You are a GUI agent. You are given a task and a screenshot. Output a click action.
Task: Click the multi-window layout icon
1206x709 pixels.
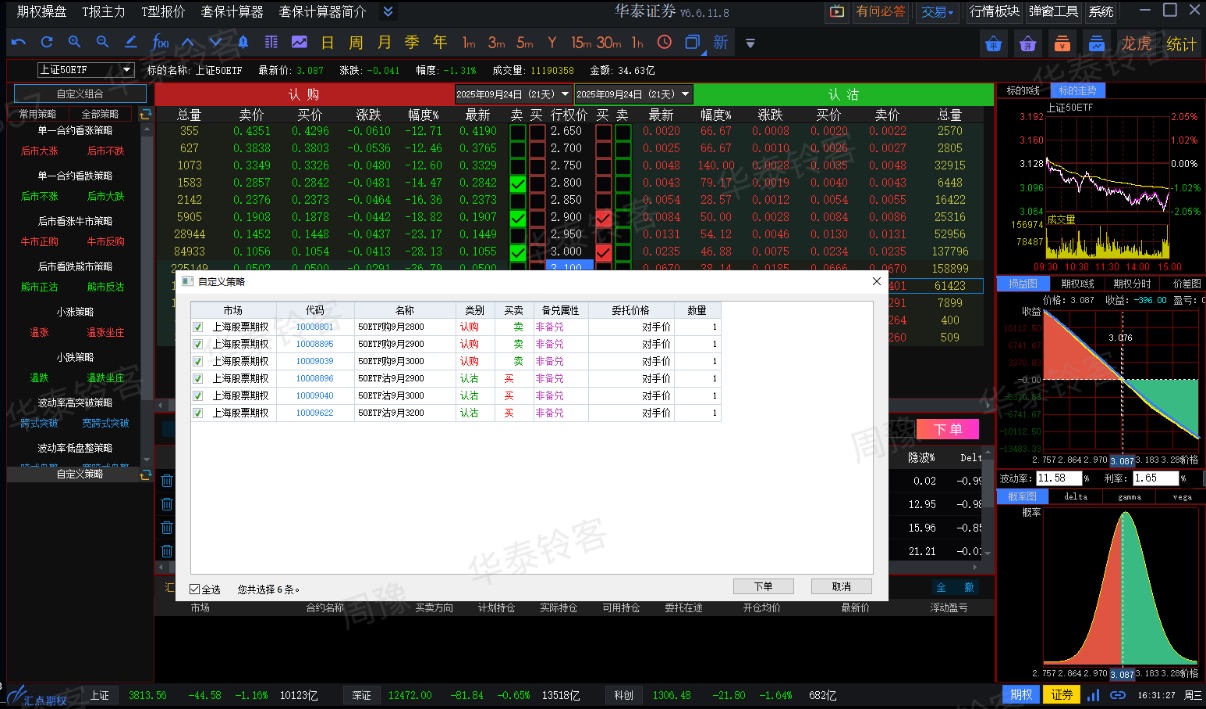(x=692, y=43)
